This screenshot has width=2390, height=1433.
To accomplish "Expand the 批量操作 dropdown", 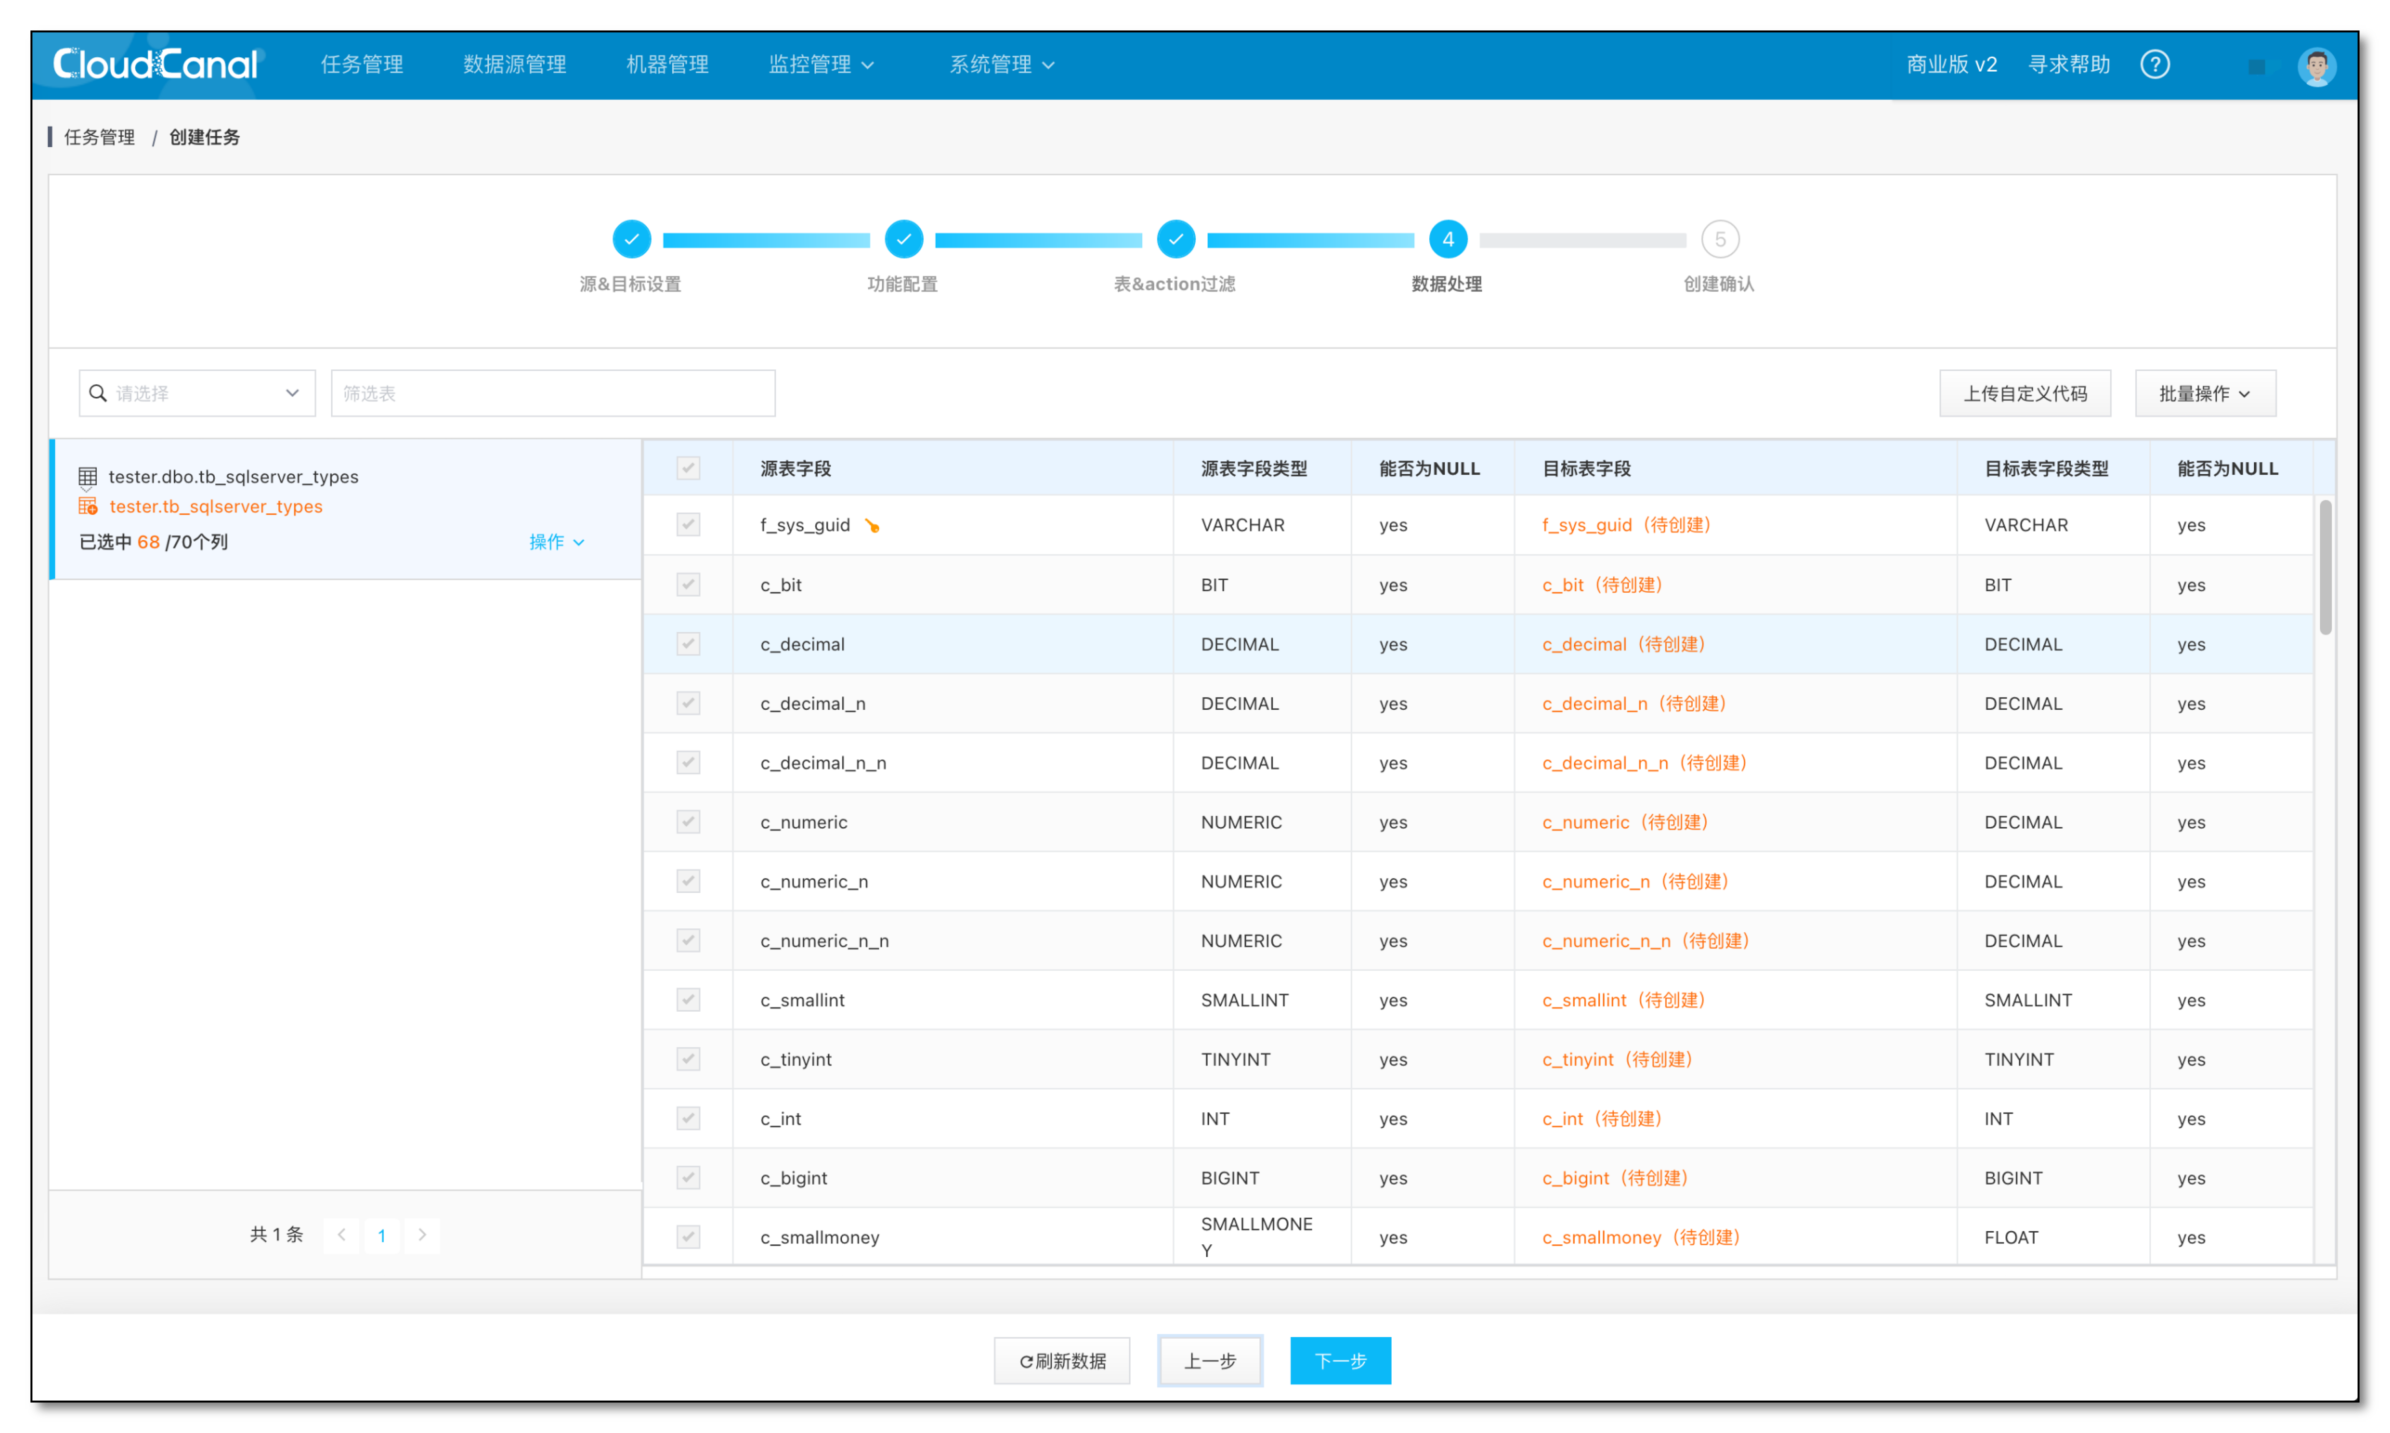I will point(2204,394).
